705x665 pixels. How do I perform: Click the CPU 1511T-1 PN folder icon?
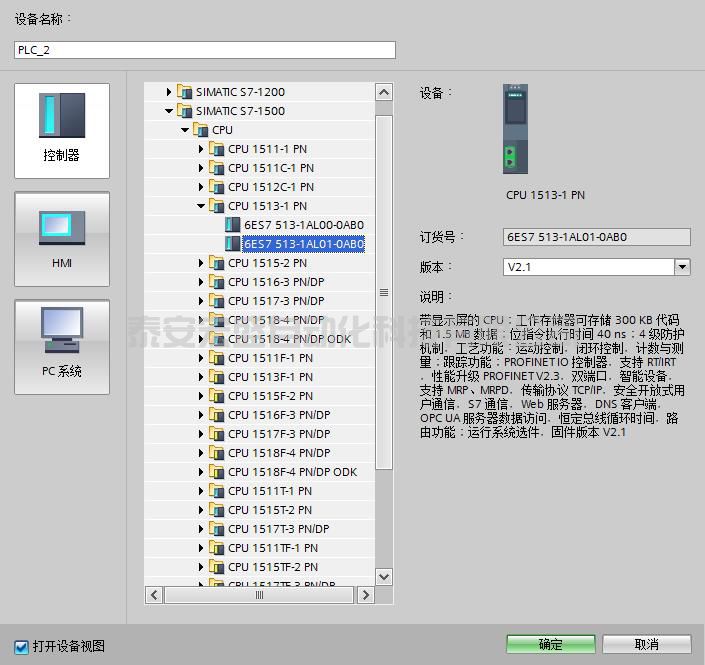pos(216,491)
